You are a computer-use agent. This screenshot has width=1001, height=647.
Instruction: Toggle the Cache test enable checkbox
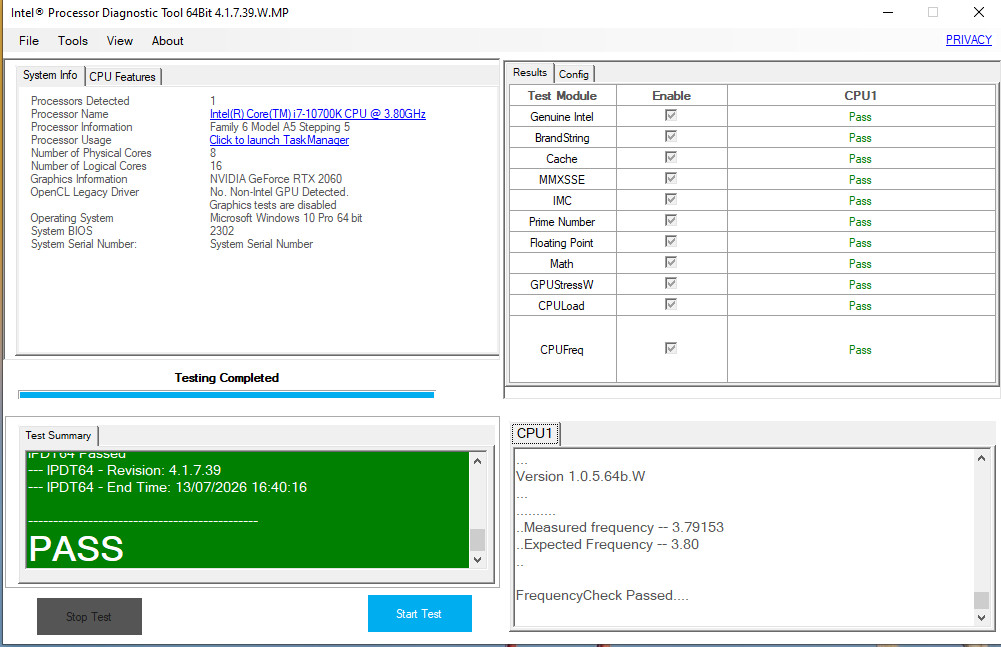click(x=671, y=158)
